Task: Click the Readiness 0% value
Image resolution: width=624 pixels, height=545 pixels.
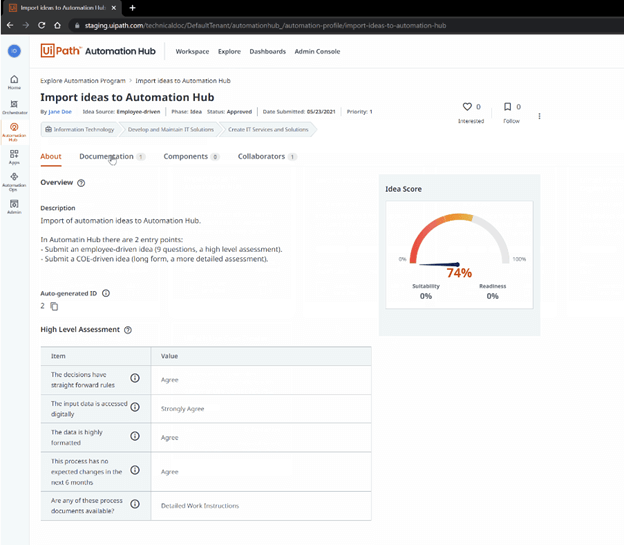Action: (x=493, y=296)
